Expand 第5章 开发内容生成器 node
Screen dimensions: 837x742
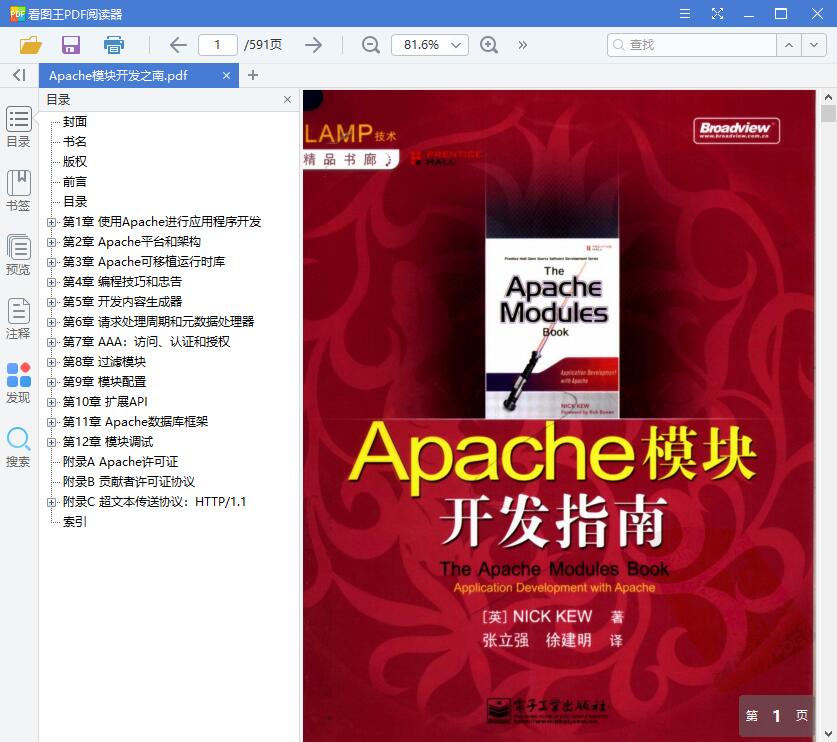pos(51,302)
